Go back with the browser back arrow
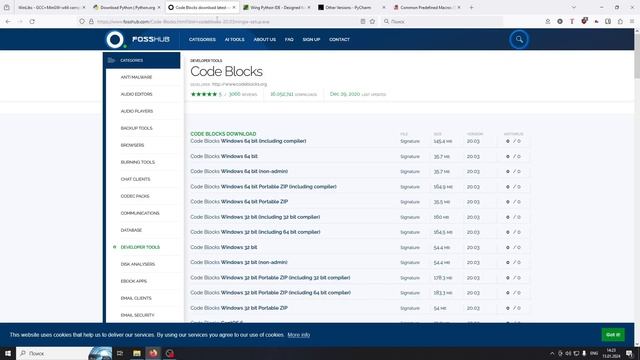 tap(8, 21)
